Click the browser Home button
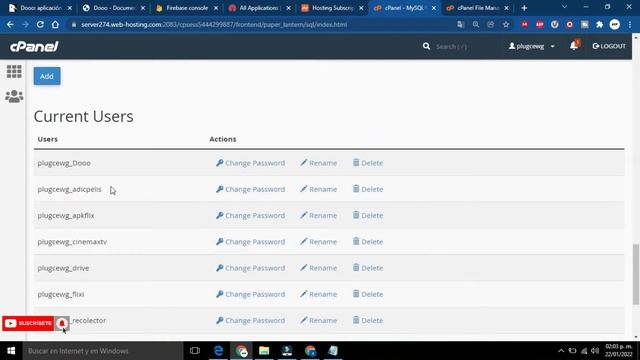 coord(55,24)
